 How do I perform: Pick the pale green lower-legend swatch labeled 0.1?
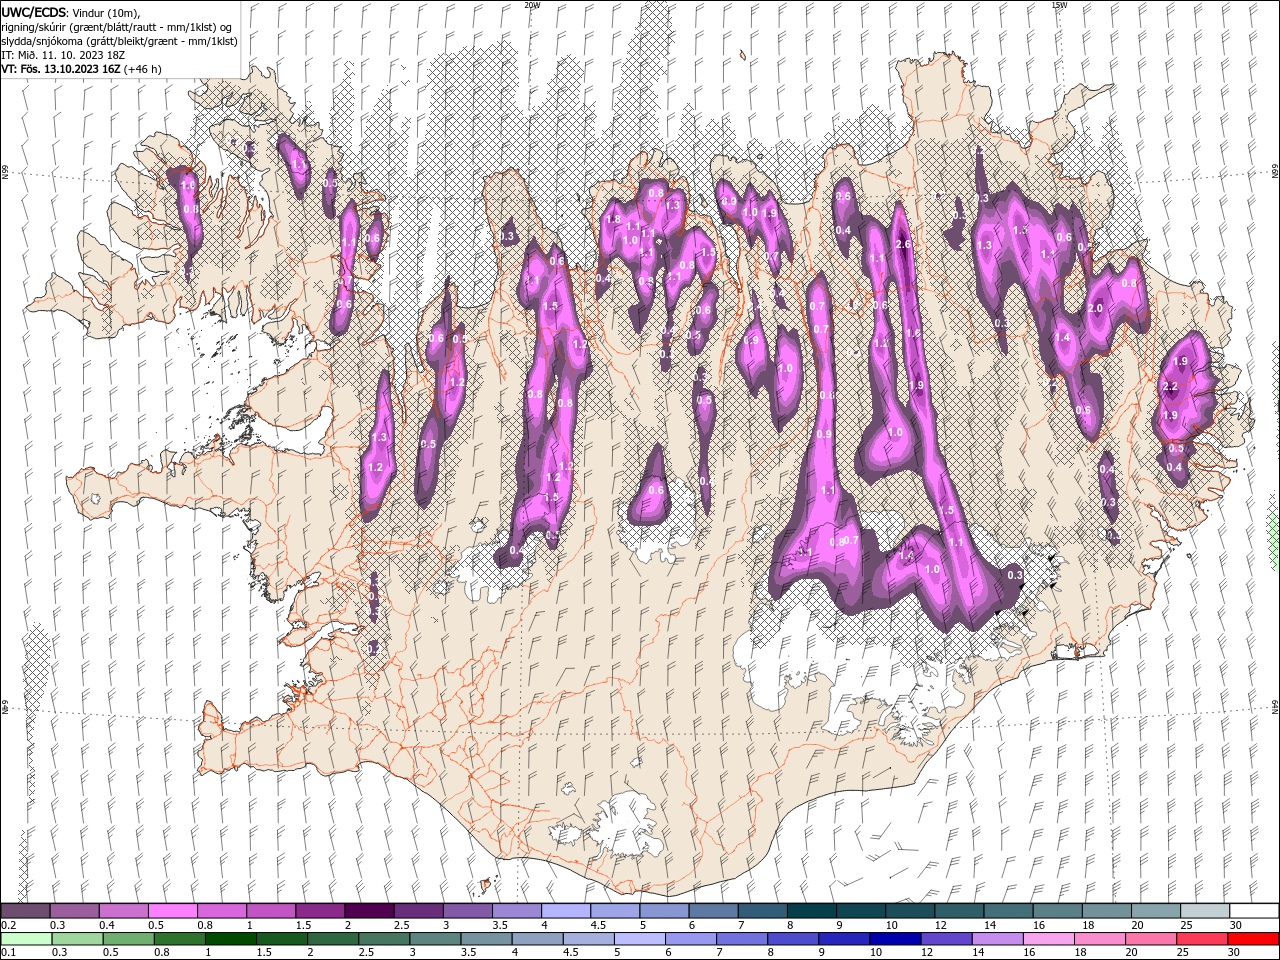coord(25,939)
